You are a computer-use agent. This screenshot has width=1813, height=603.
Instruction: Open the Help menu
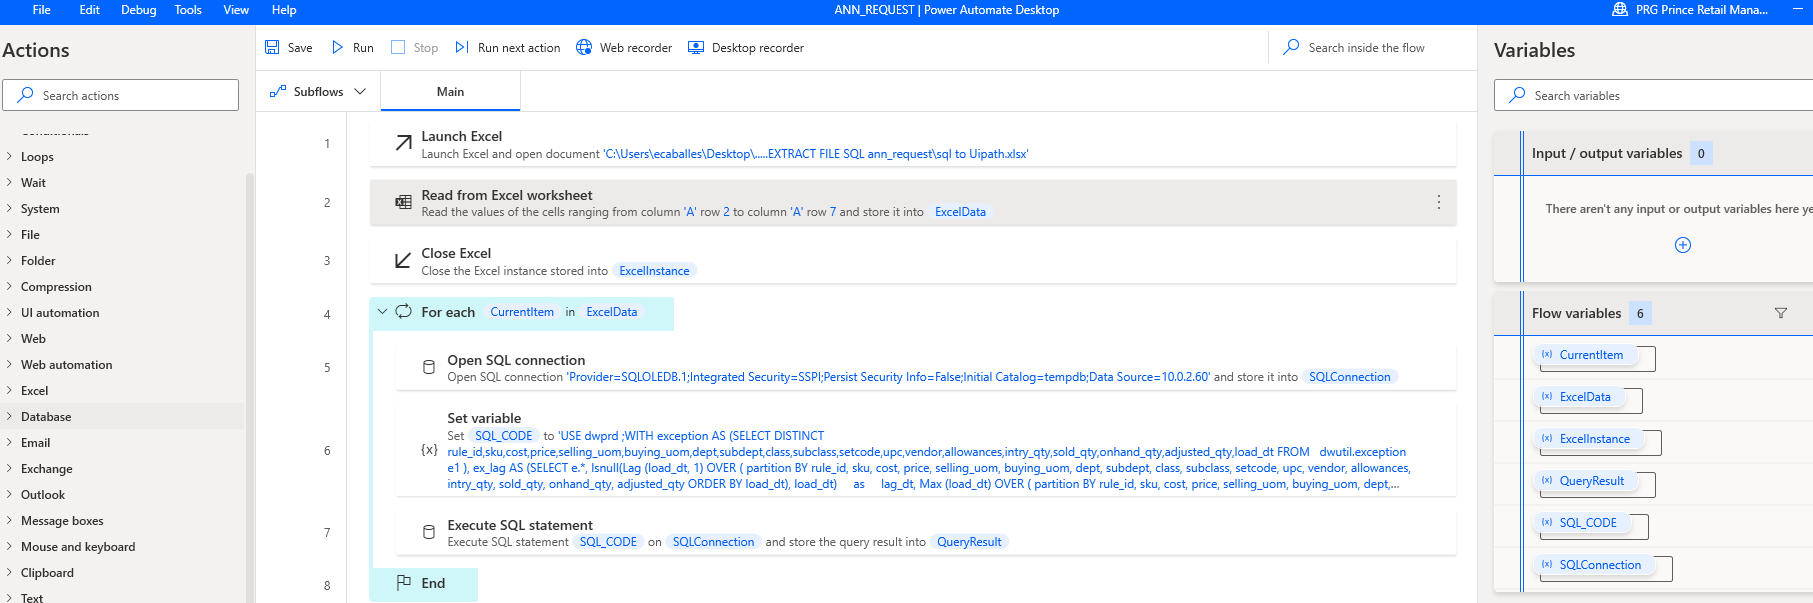[x=284, y=10]
